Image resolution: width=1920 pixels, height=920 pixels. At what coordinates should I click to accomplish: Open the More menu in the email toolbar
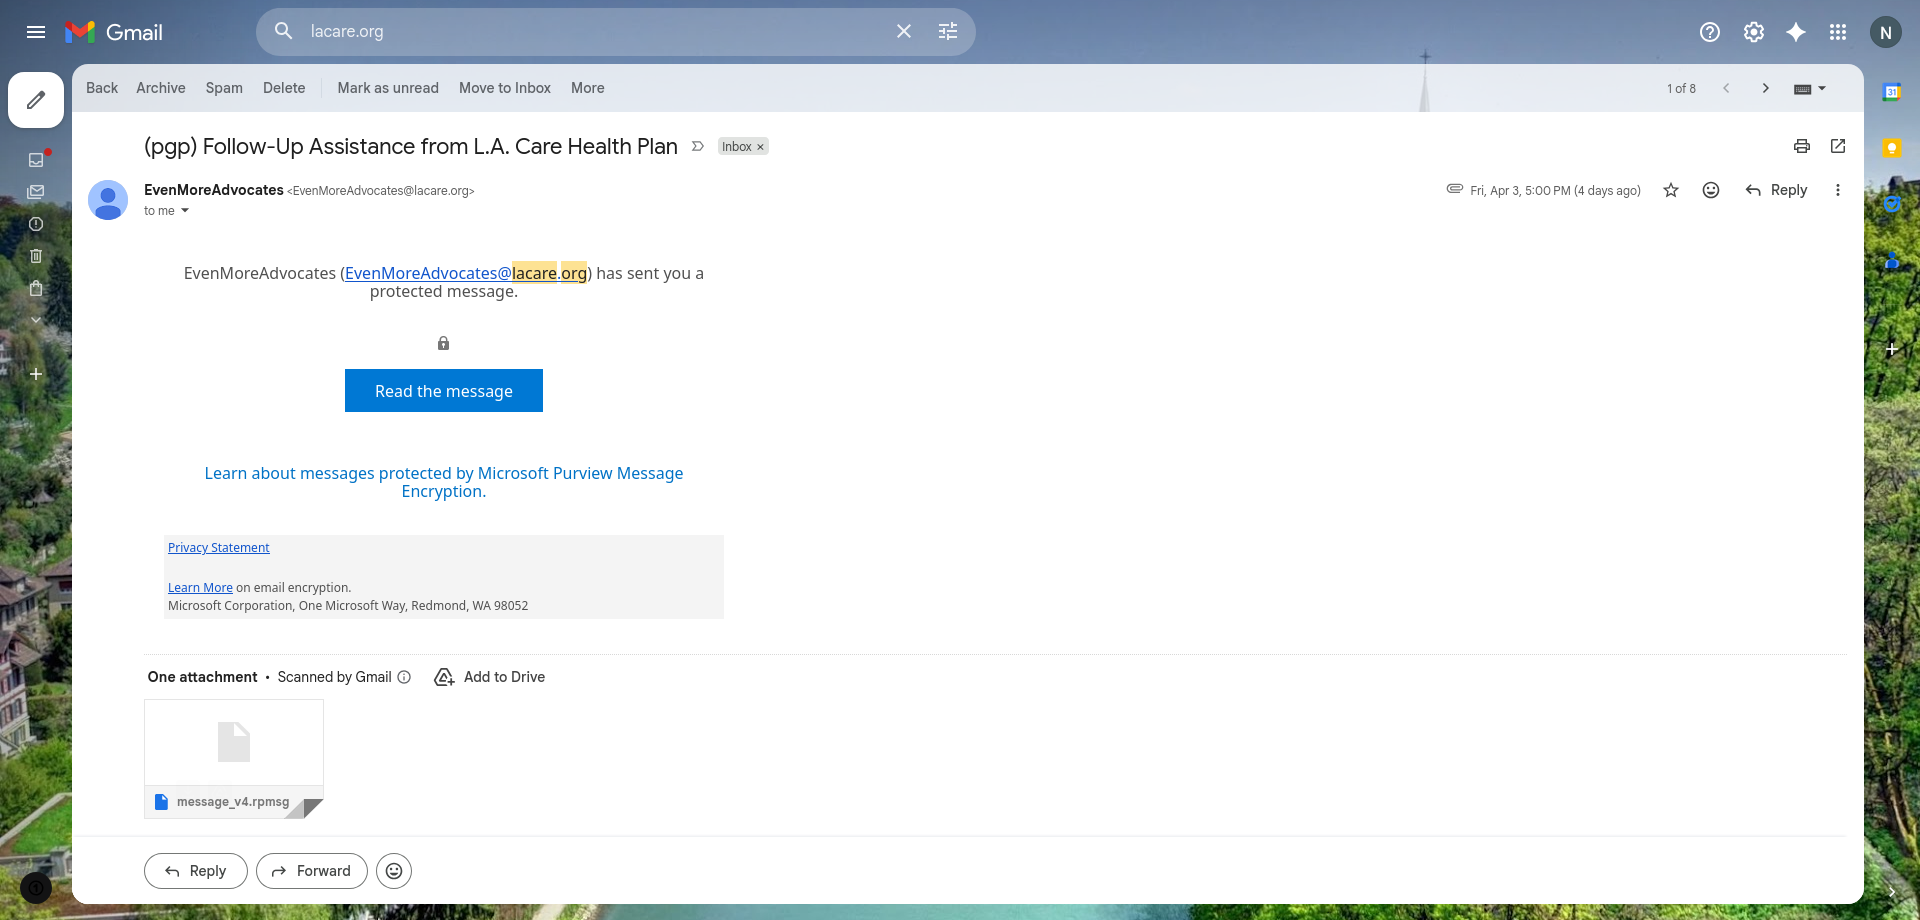587,88
